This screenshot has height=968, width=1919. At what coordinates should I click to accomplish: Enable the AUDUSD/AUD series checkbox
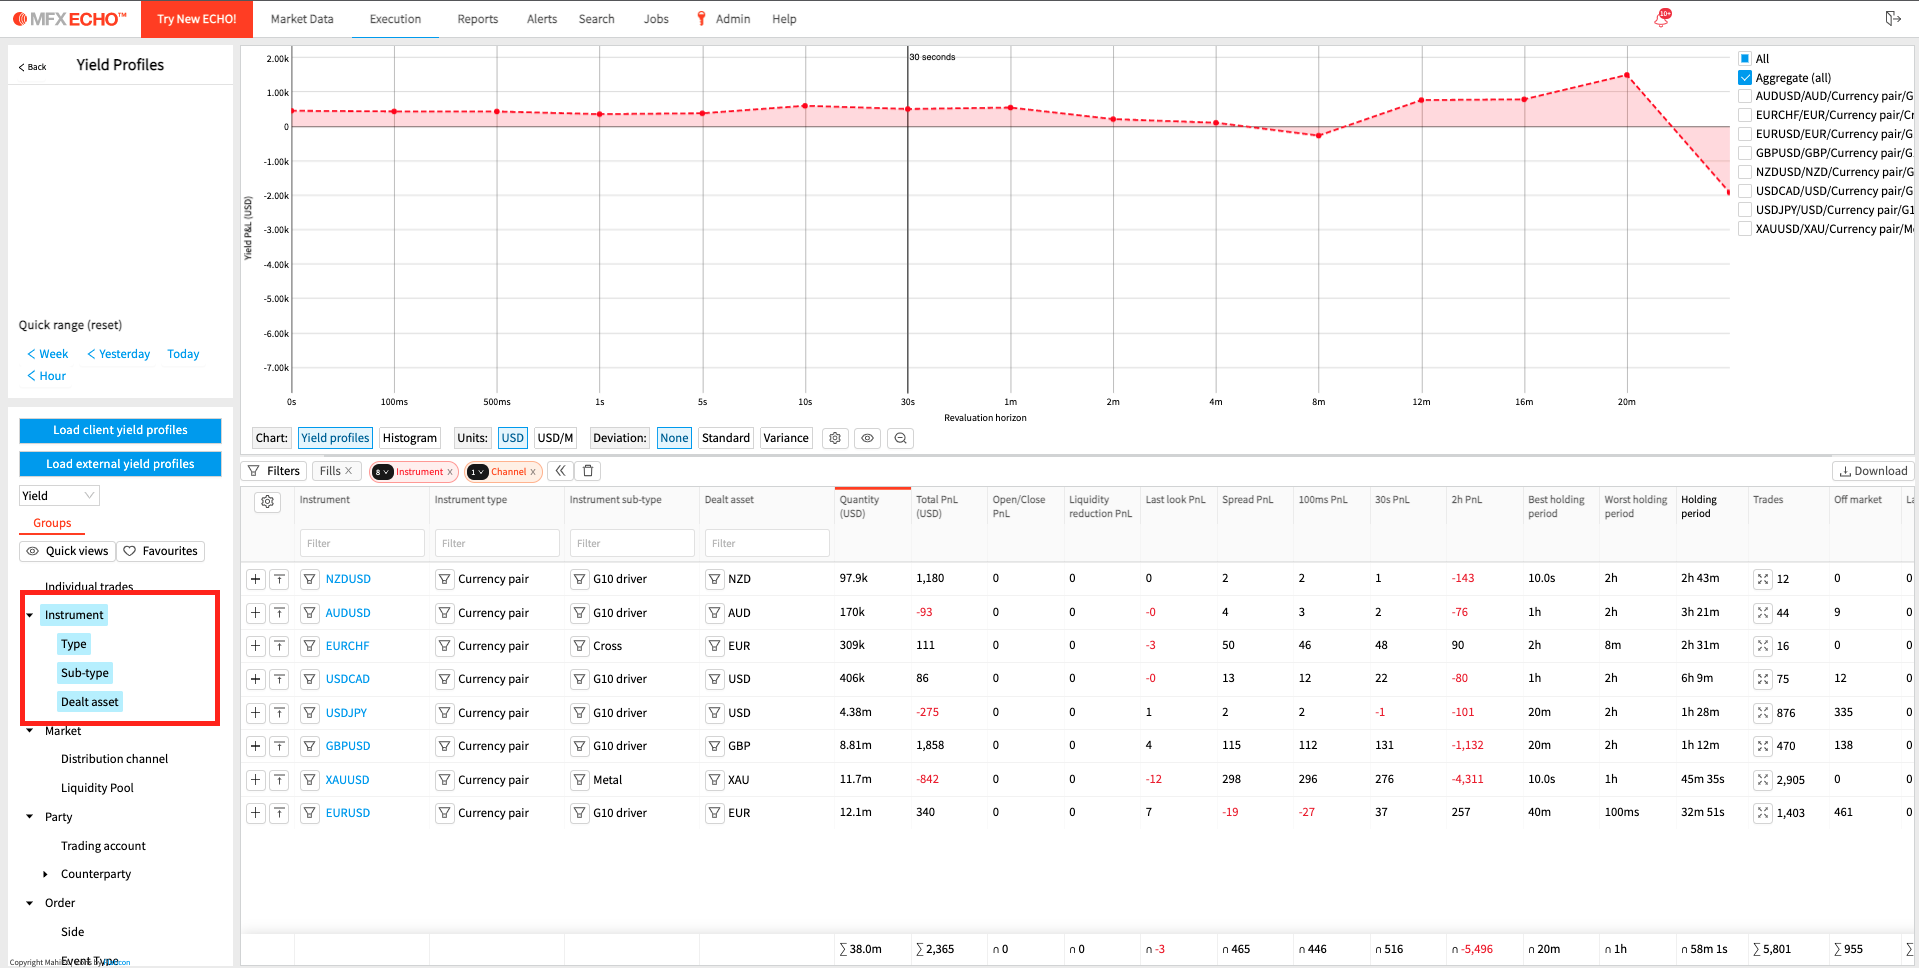(x=1745, y=96)
